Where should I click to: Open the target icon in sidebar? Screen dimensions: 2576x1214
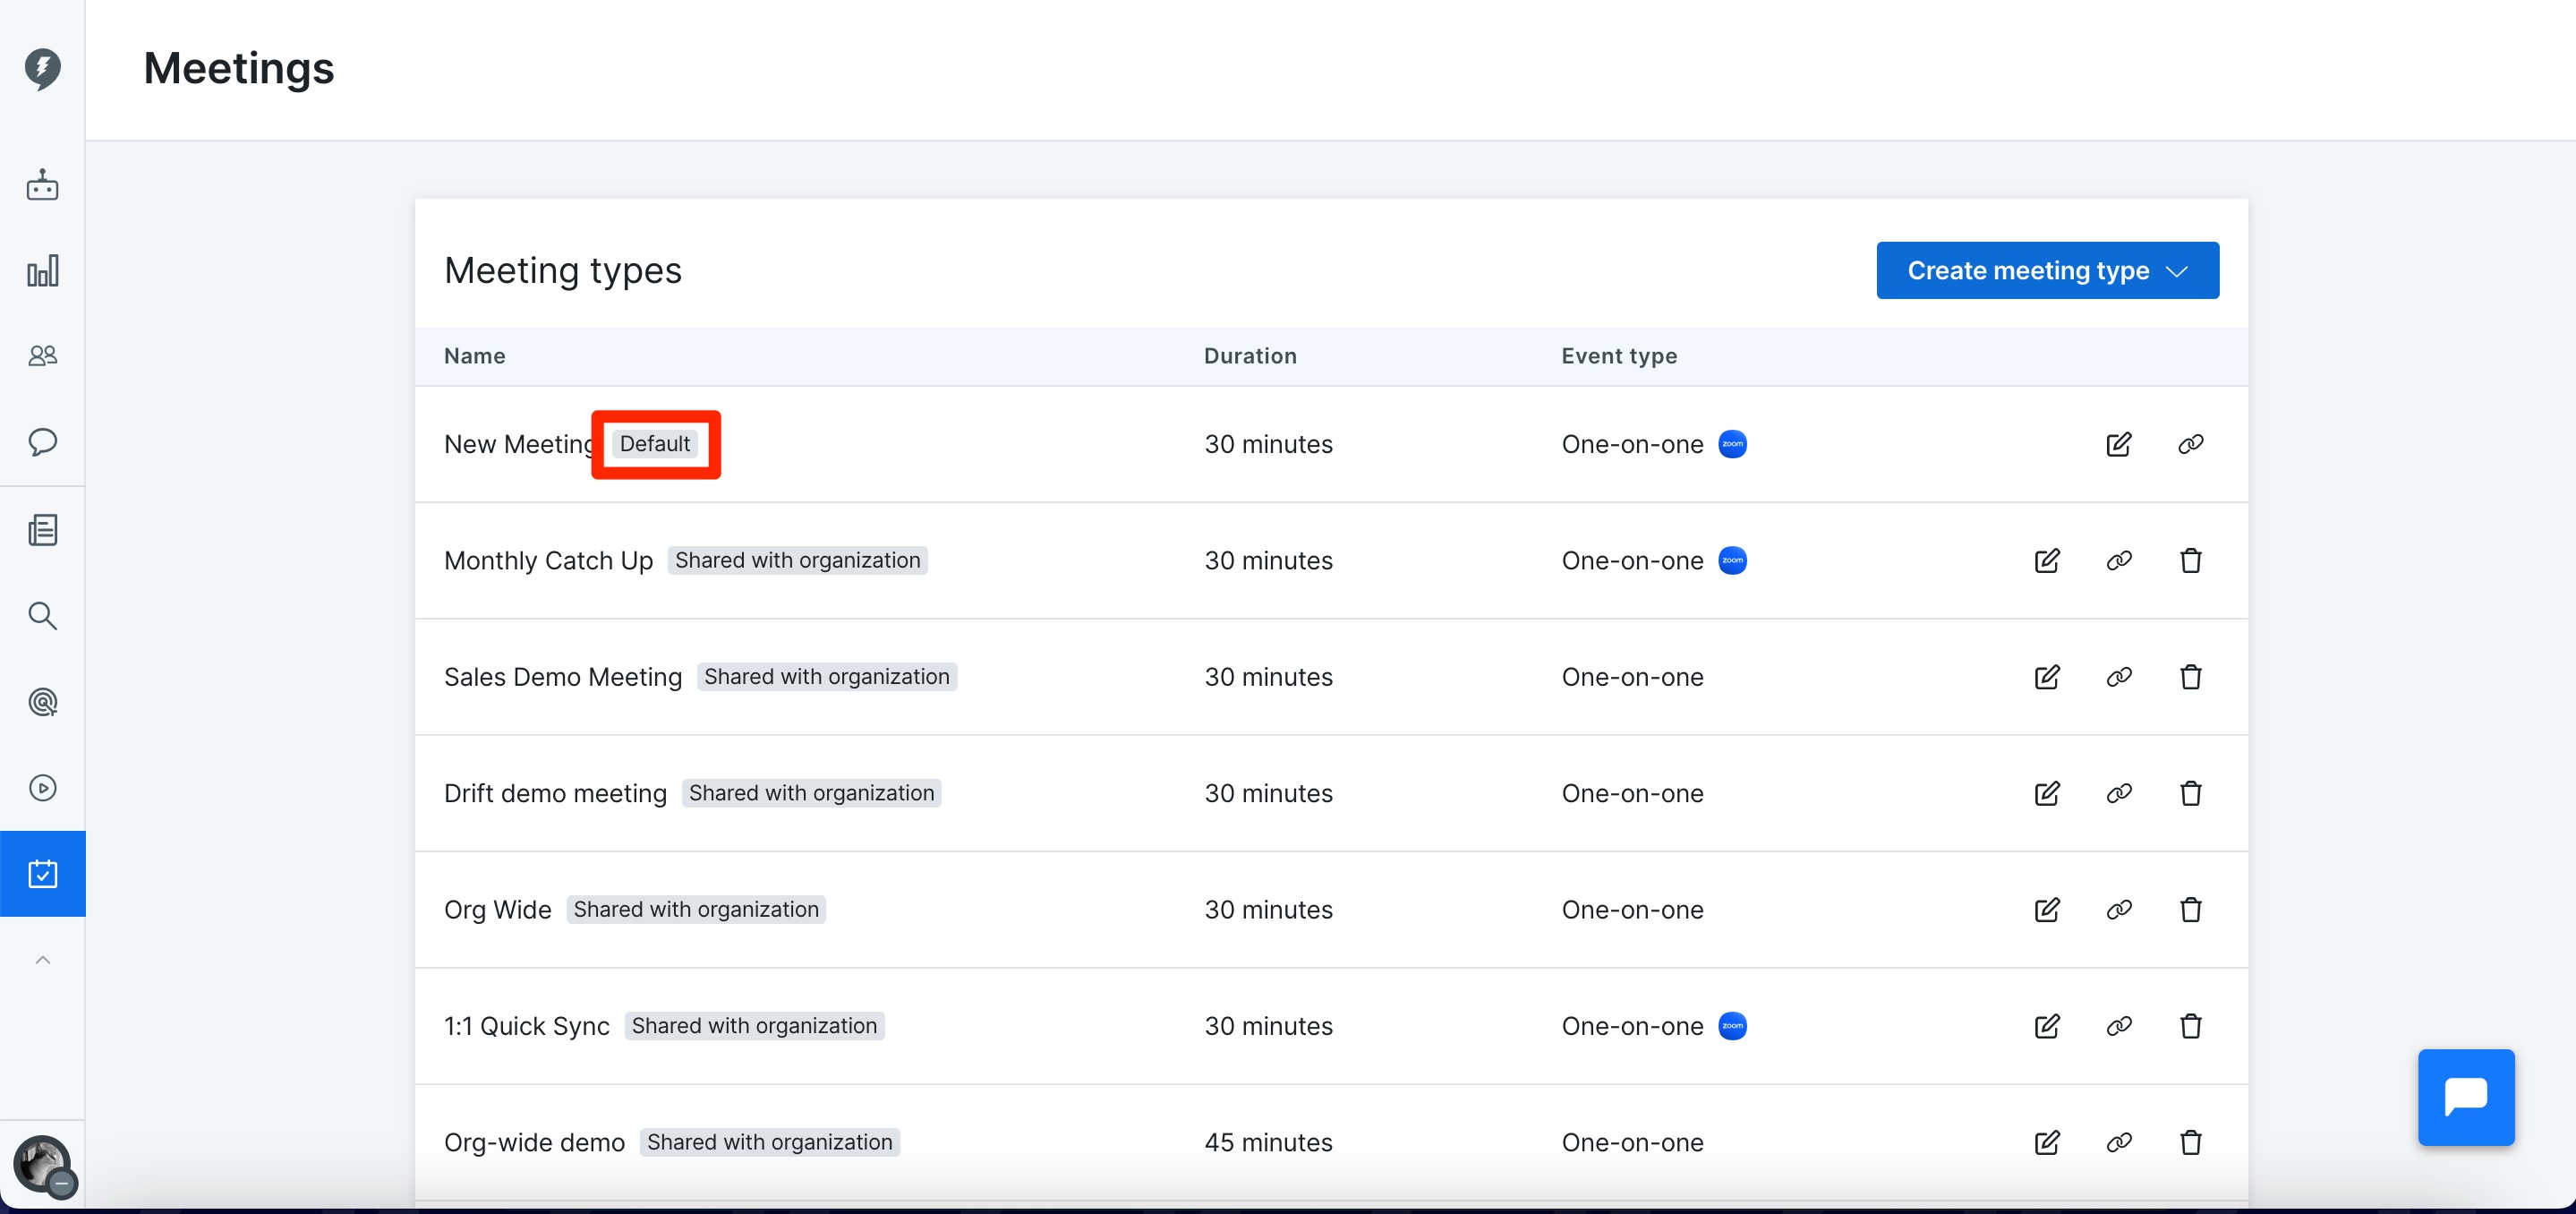[42, 702]
